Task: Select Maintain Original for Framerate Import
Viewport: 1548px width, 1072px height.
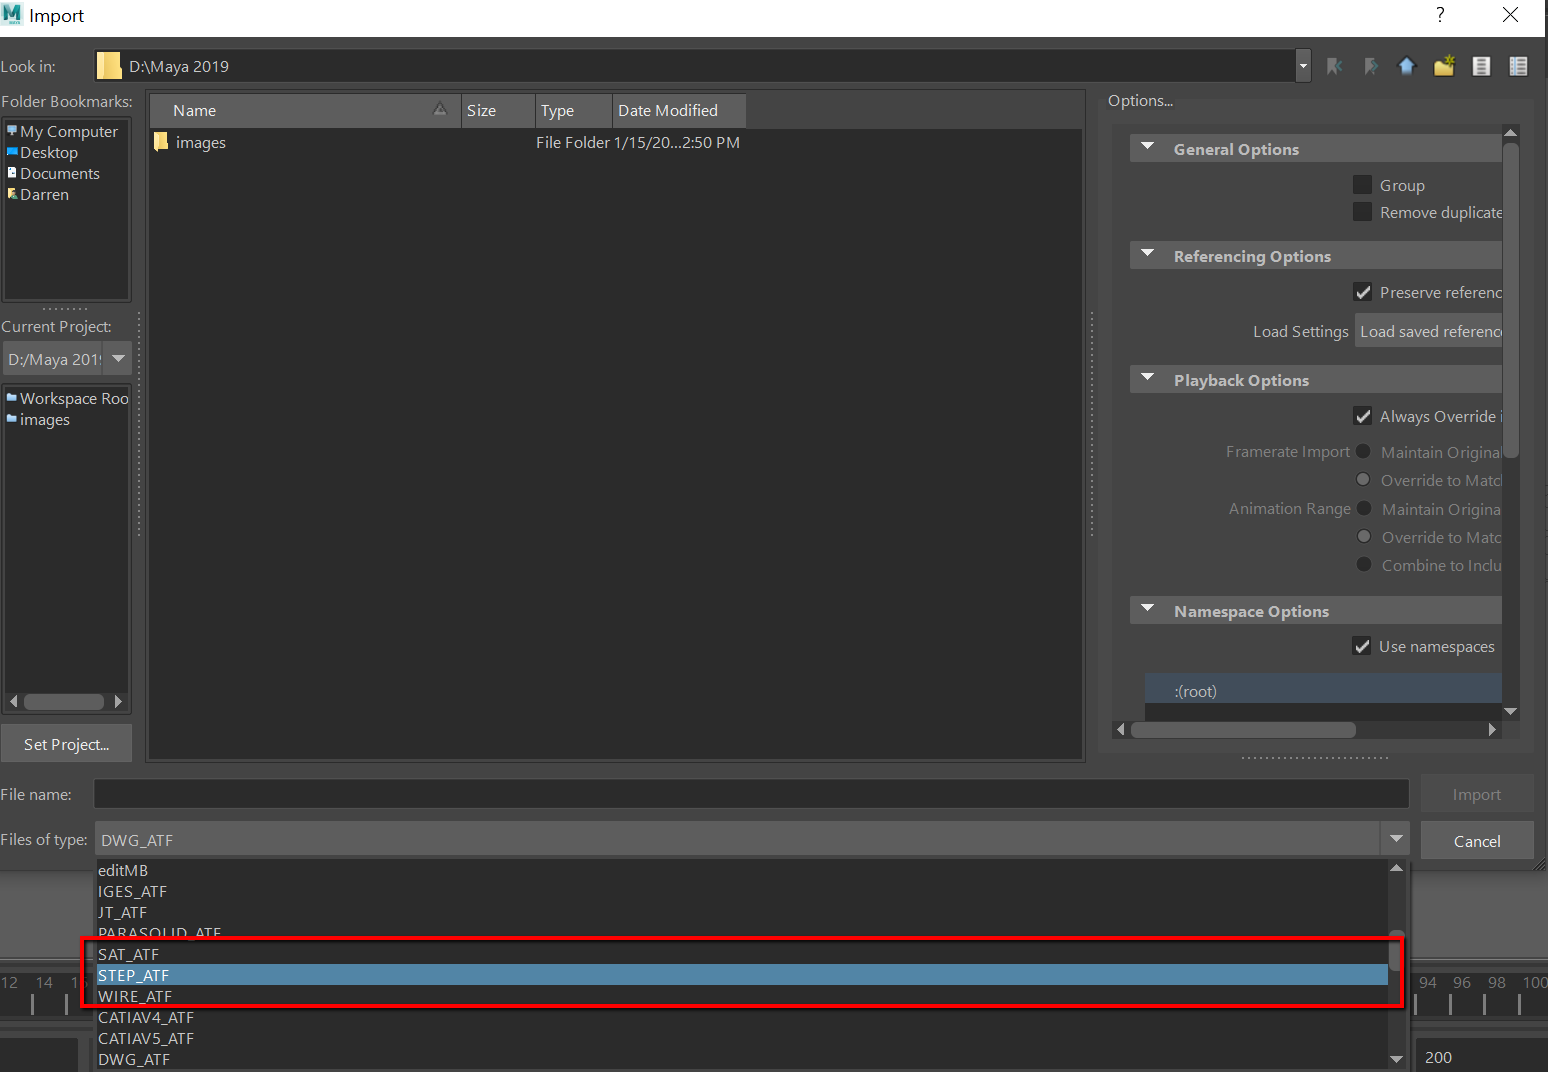Action: click(x=1363, y=451)
